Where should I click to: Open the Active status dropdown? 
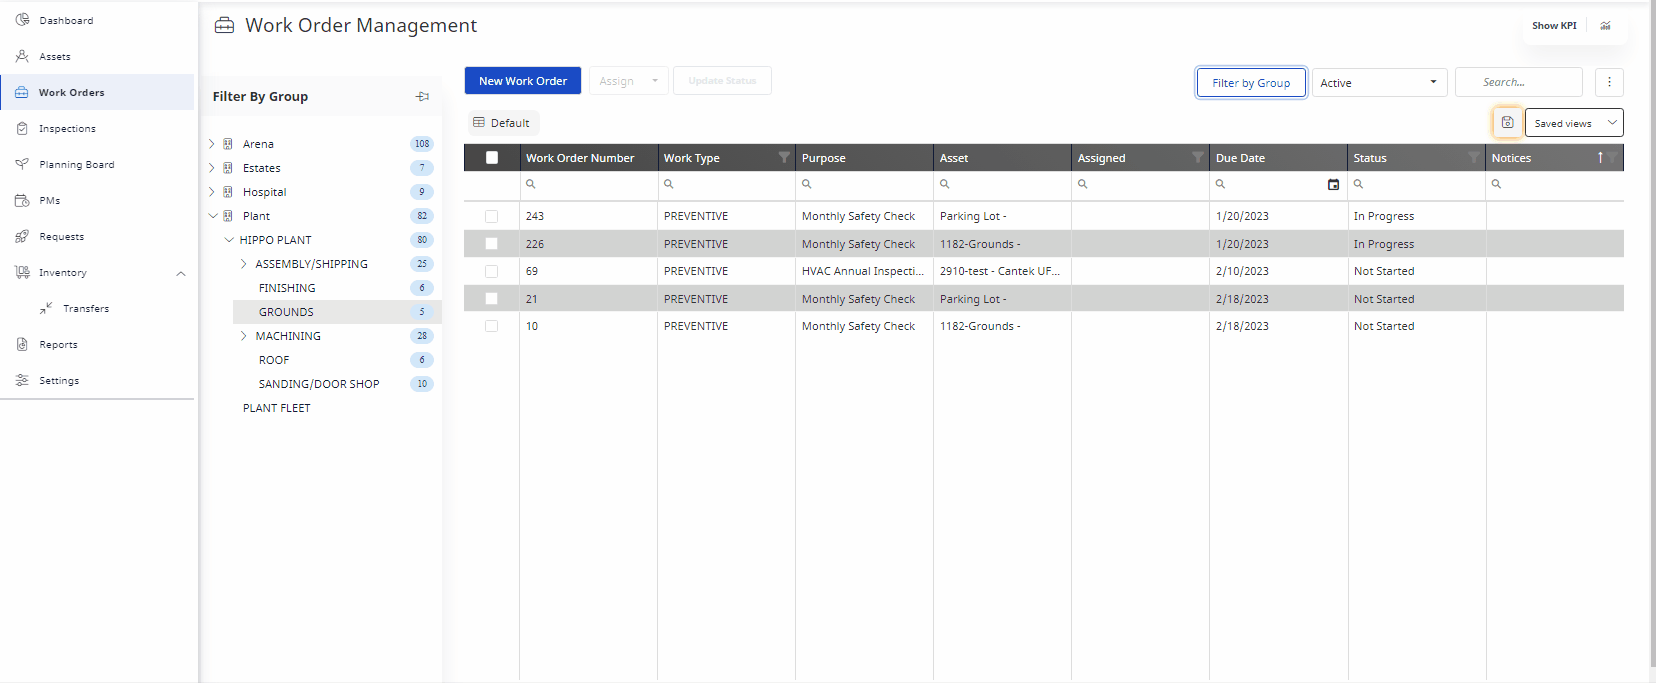click(1379, 83)
